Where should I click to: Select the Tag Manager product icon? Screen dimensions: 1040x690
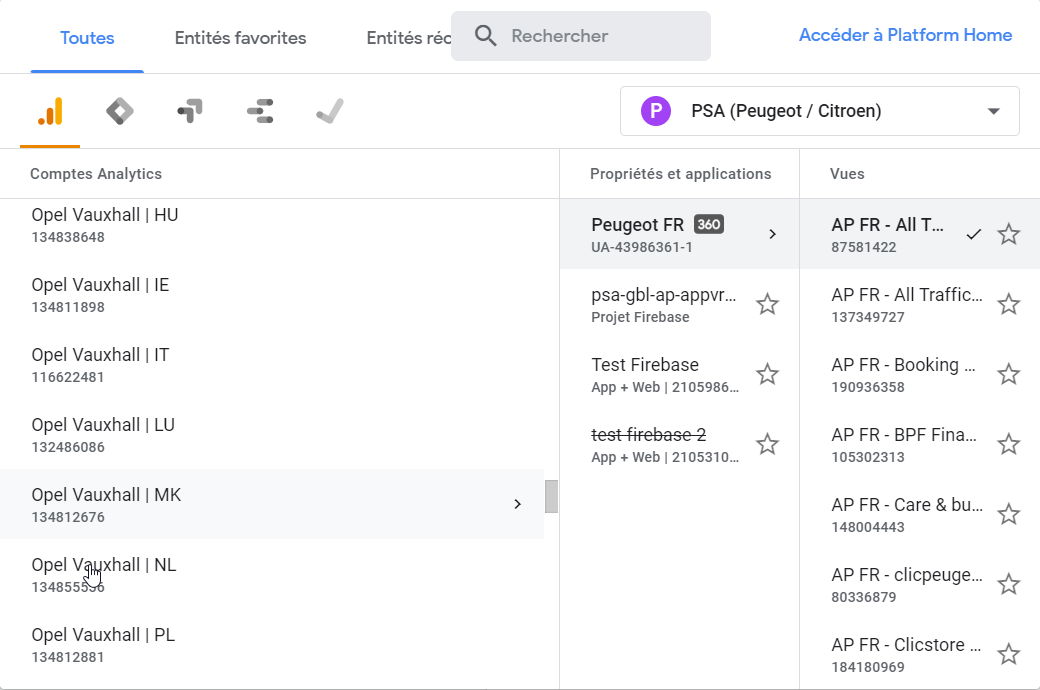point(190,111)
